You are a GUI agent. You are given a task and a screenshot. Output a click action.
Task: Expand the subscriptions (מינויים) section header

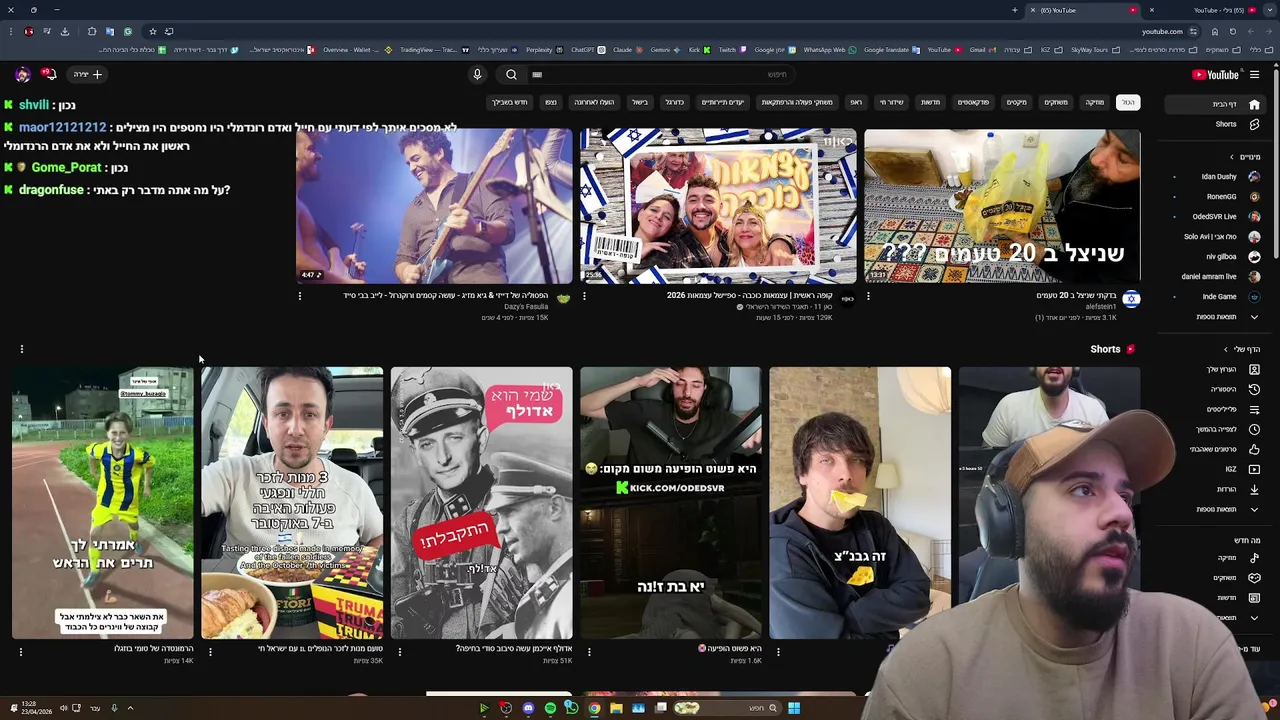coord(1245,157)
